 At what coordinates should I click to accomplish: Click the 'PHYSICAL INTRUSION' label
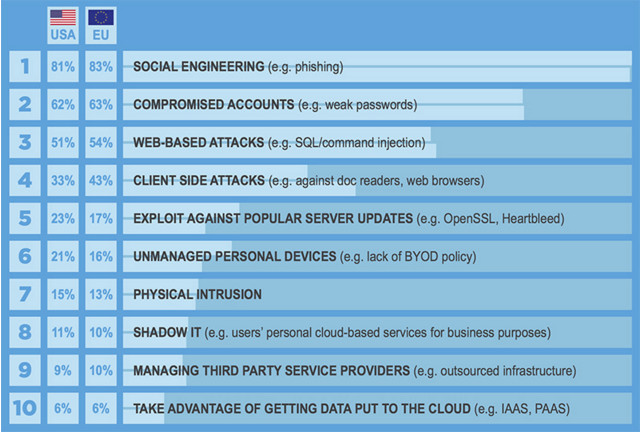click(x=198, y=294)
